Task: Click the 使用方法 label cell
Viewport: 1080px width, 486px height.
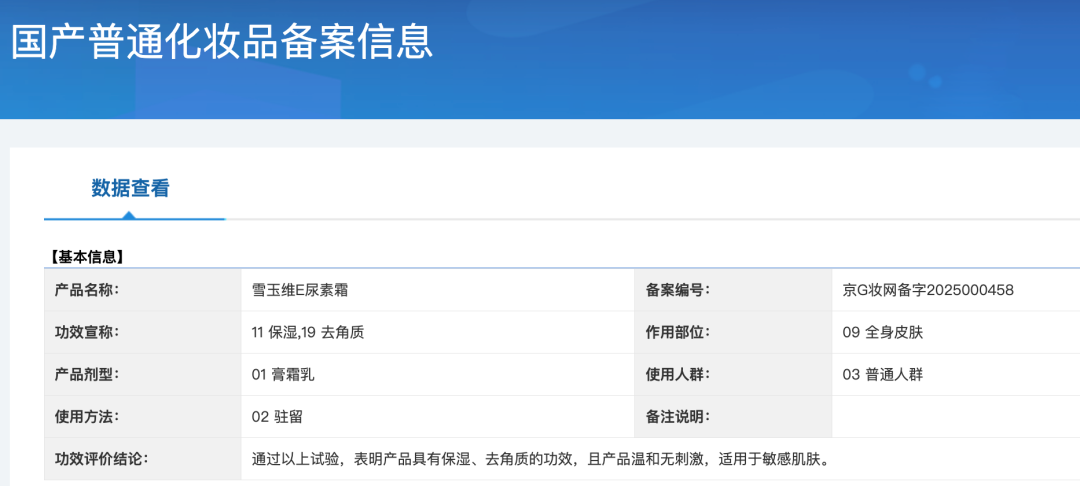Action: point(143,416)
